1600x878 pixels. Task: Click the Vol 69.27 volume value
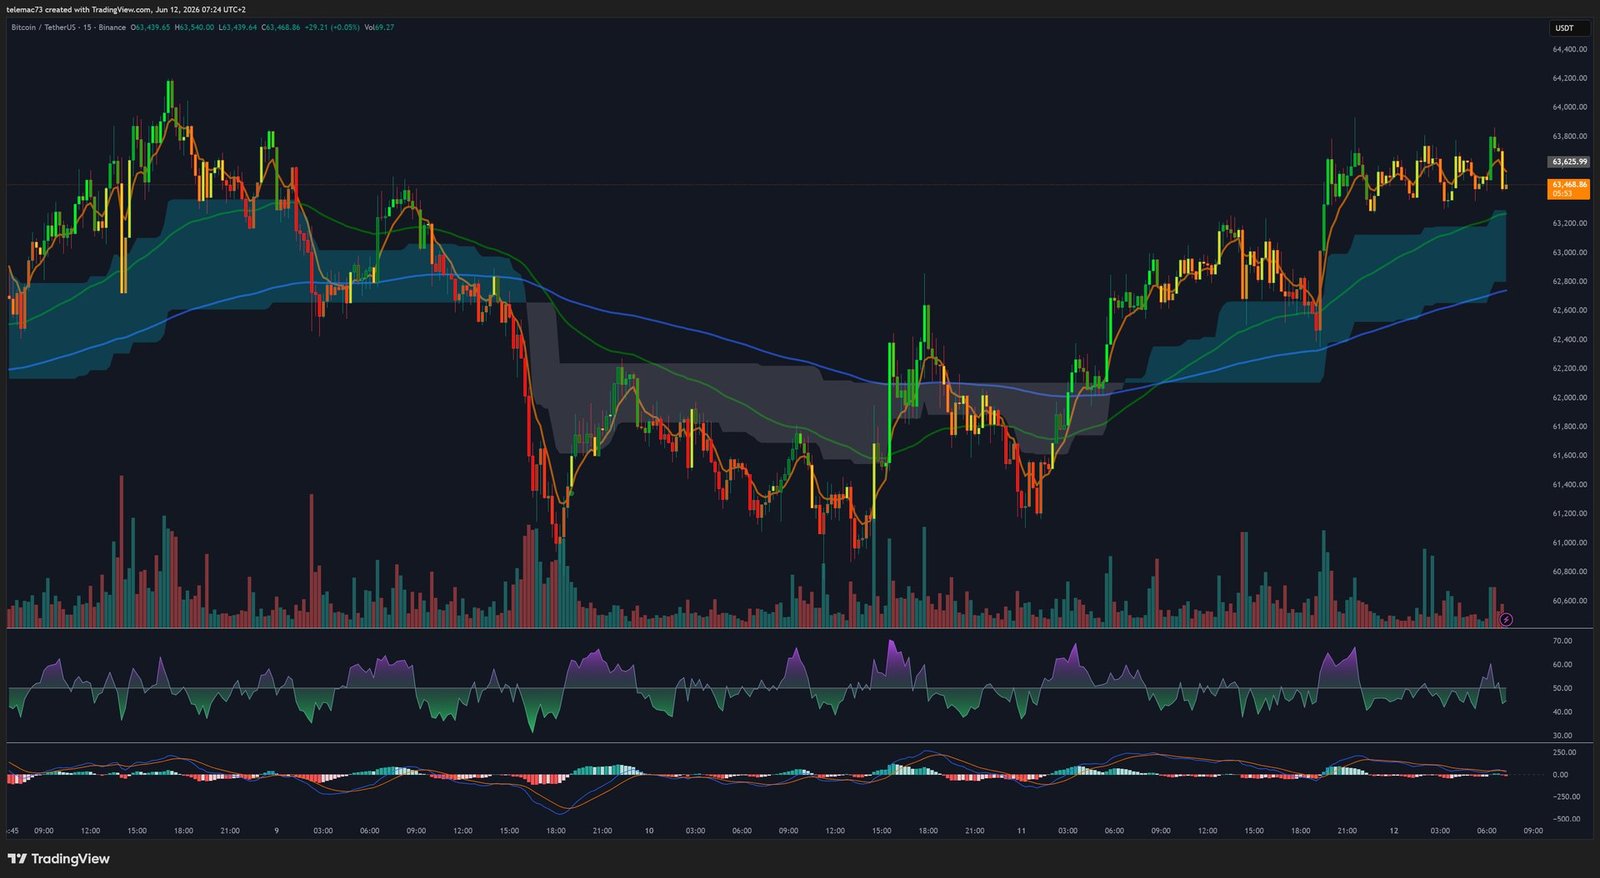tap(379, 27)
